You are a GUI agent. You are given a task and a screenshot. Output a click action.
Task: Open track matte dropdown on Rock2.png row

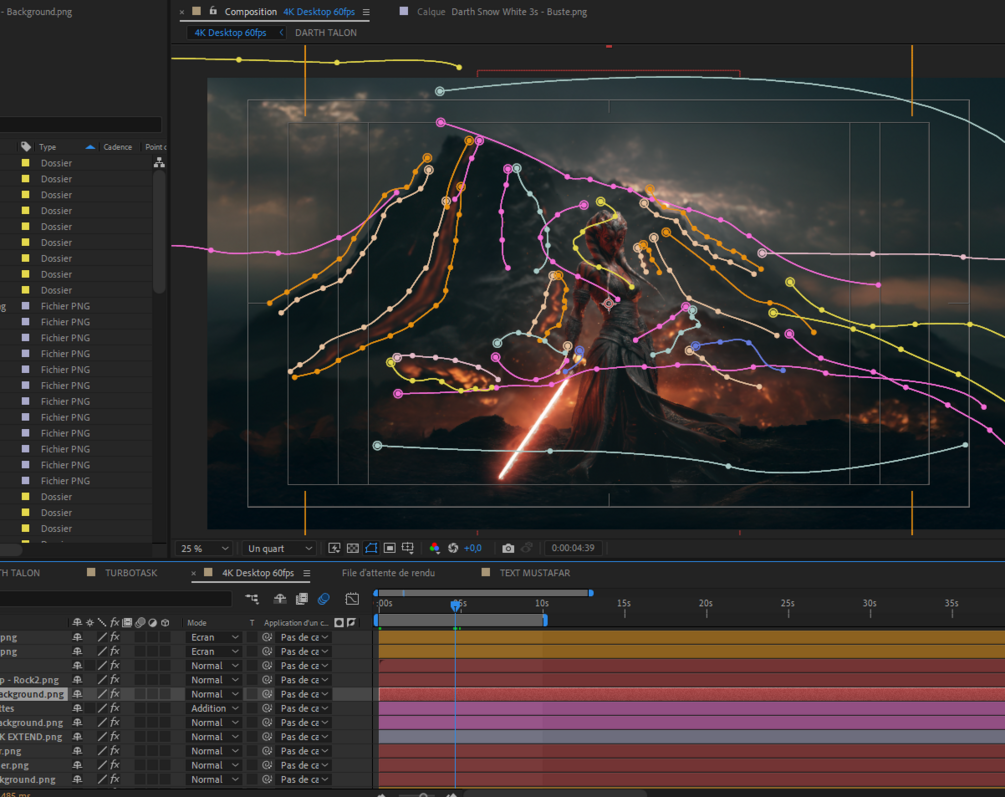[304, 680]
